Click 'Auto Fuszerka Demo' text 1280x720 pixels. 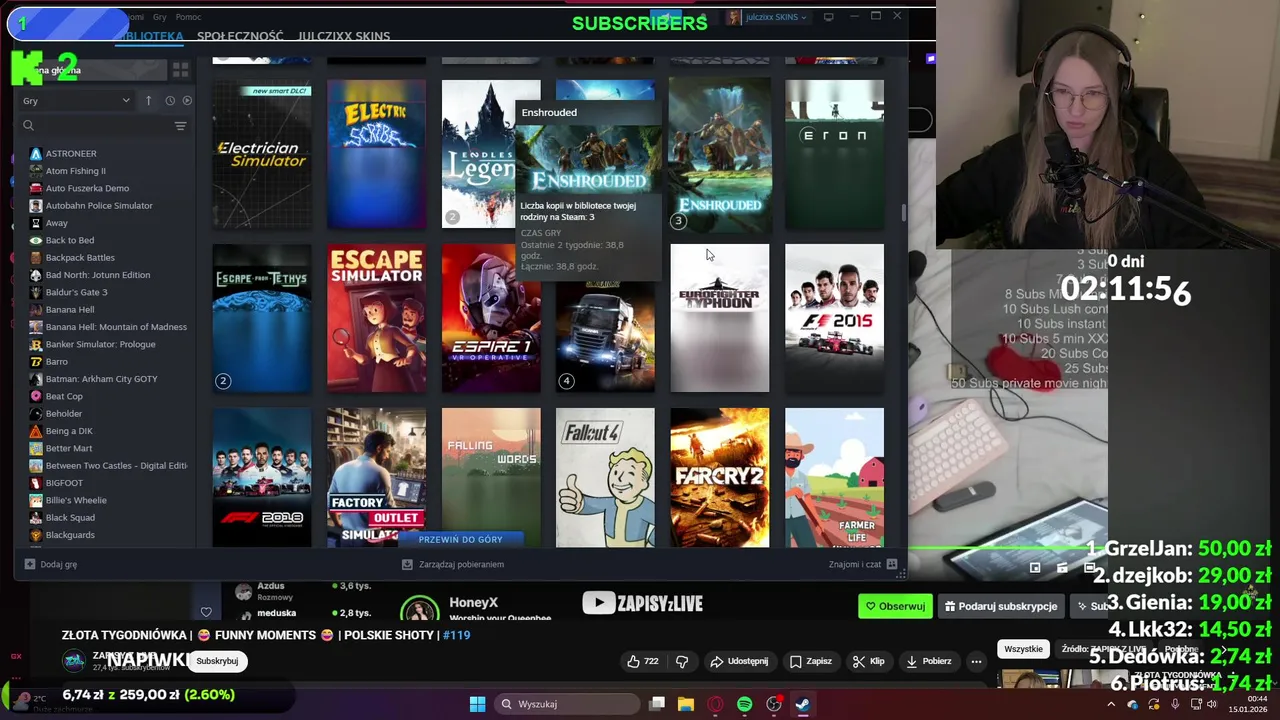point(87,188)
